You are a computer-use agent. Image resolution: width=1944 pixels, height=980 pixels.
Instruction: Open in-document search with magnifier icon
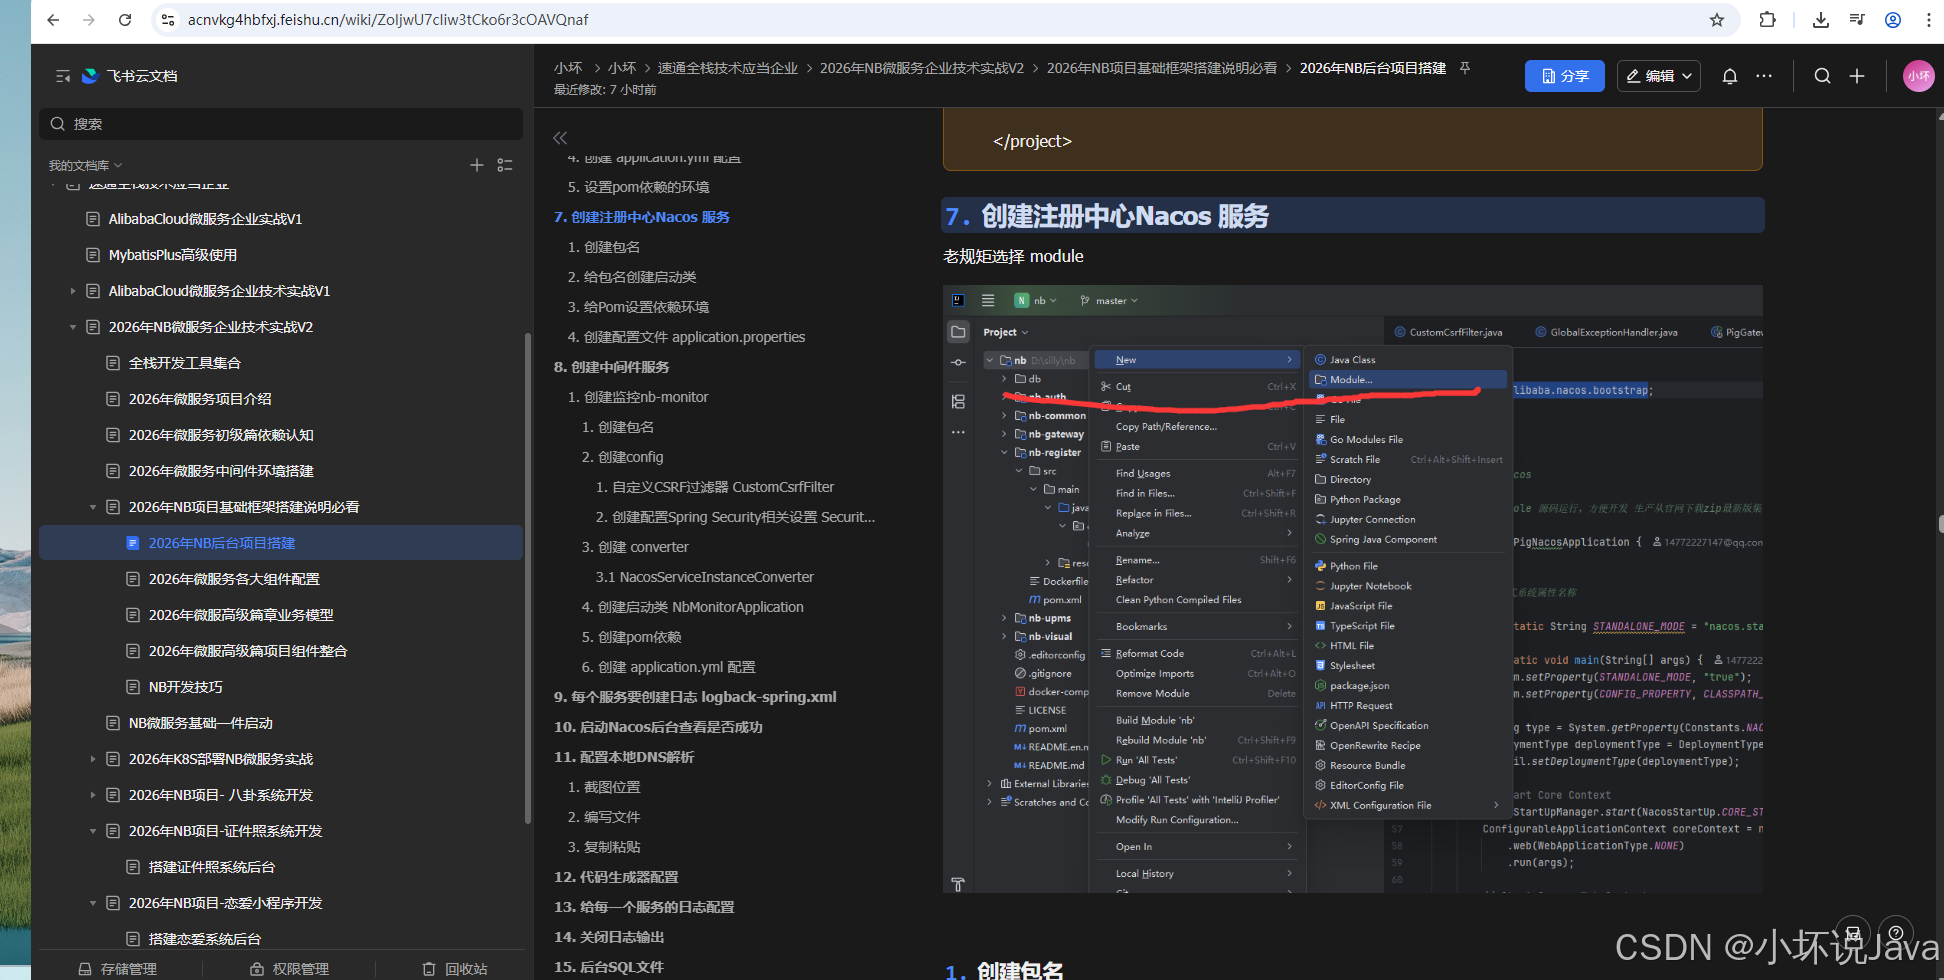point(1822,75)
